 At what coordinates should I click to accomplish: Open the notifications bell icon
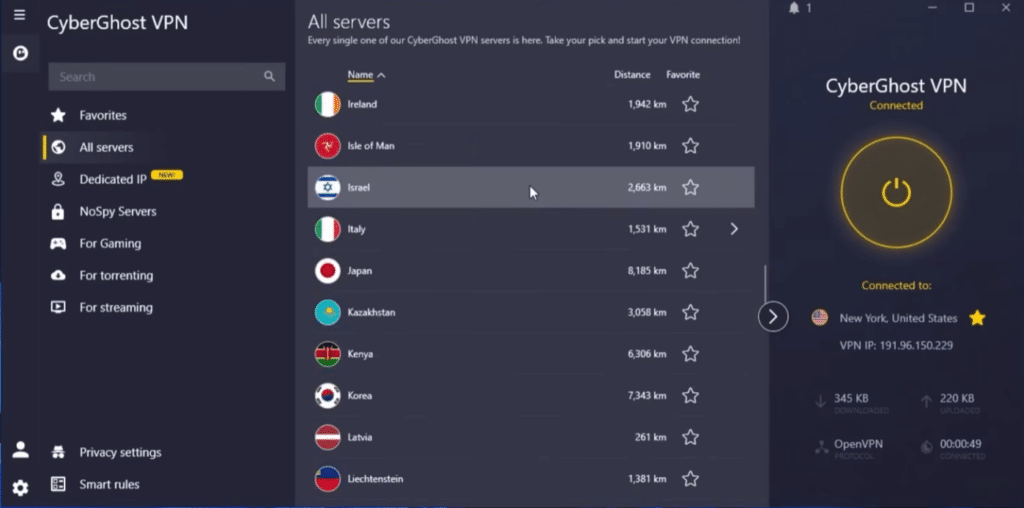794,8
